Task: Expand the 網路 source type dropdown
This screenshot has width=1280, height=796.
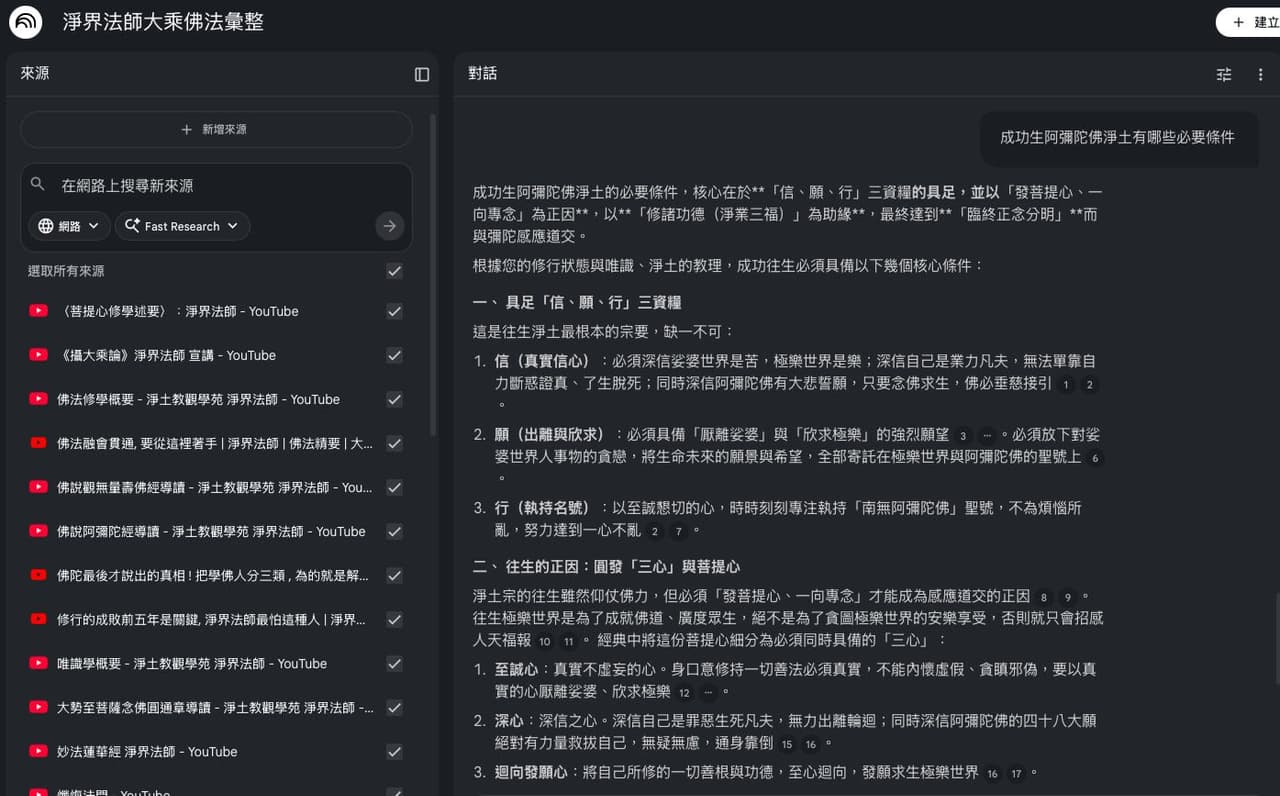Action: (x=69, y=226)
